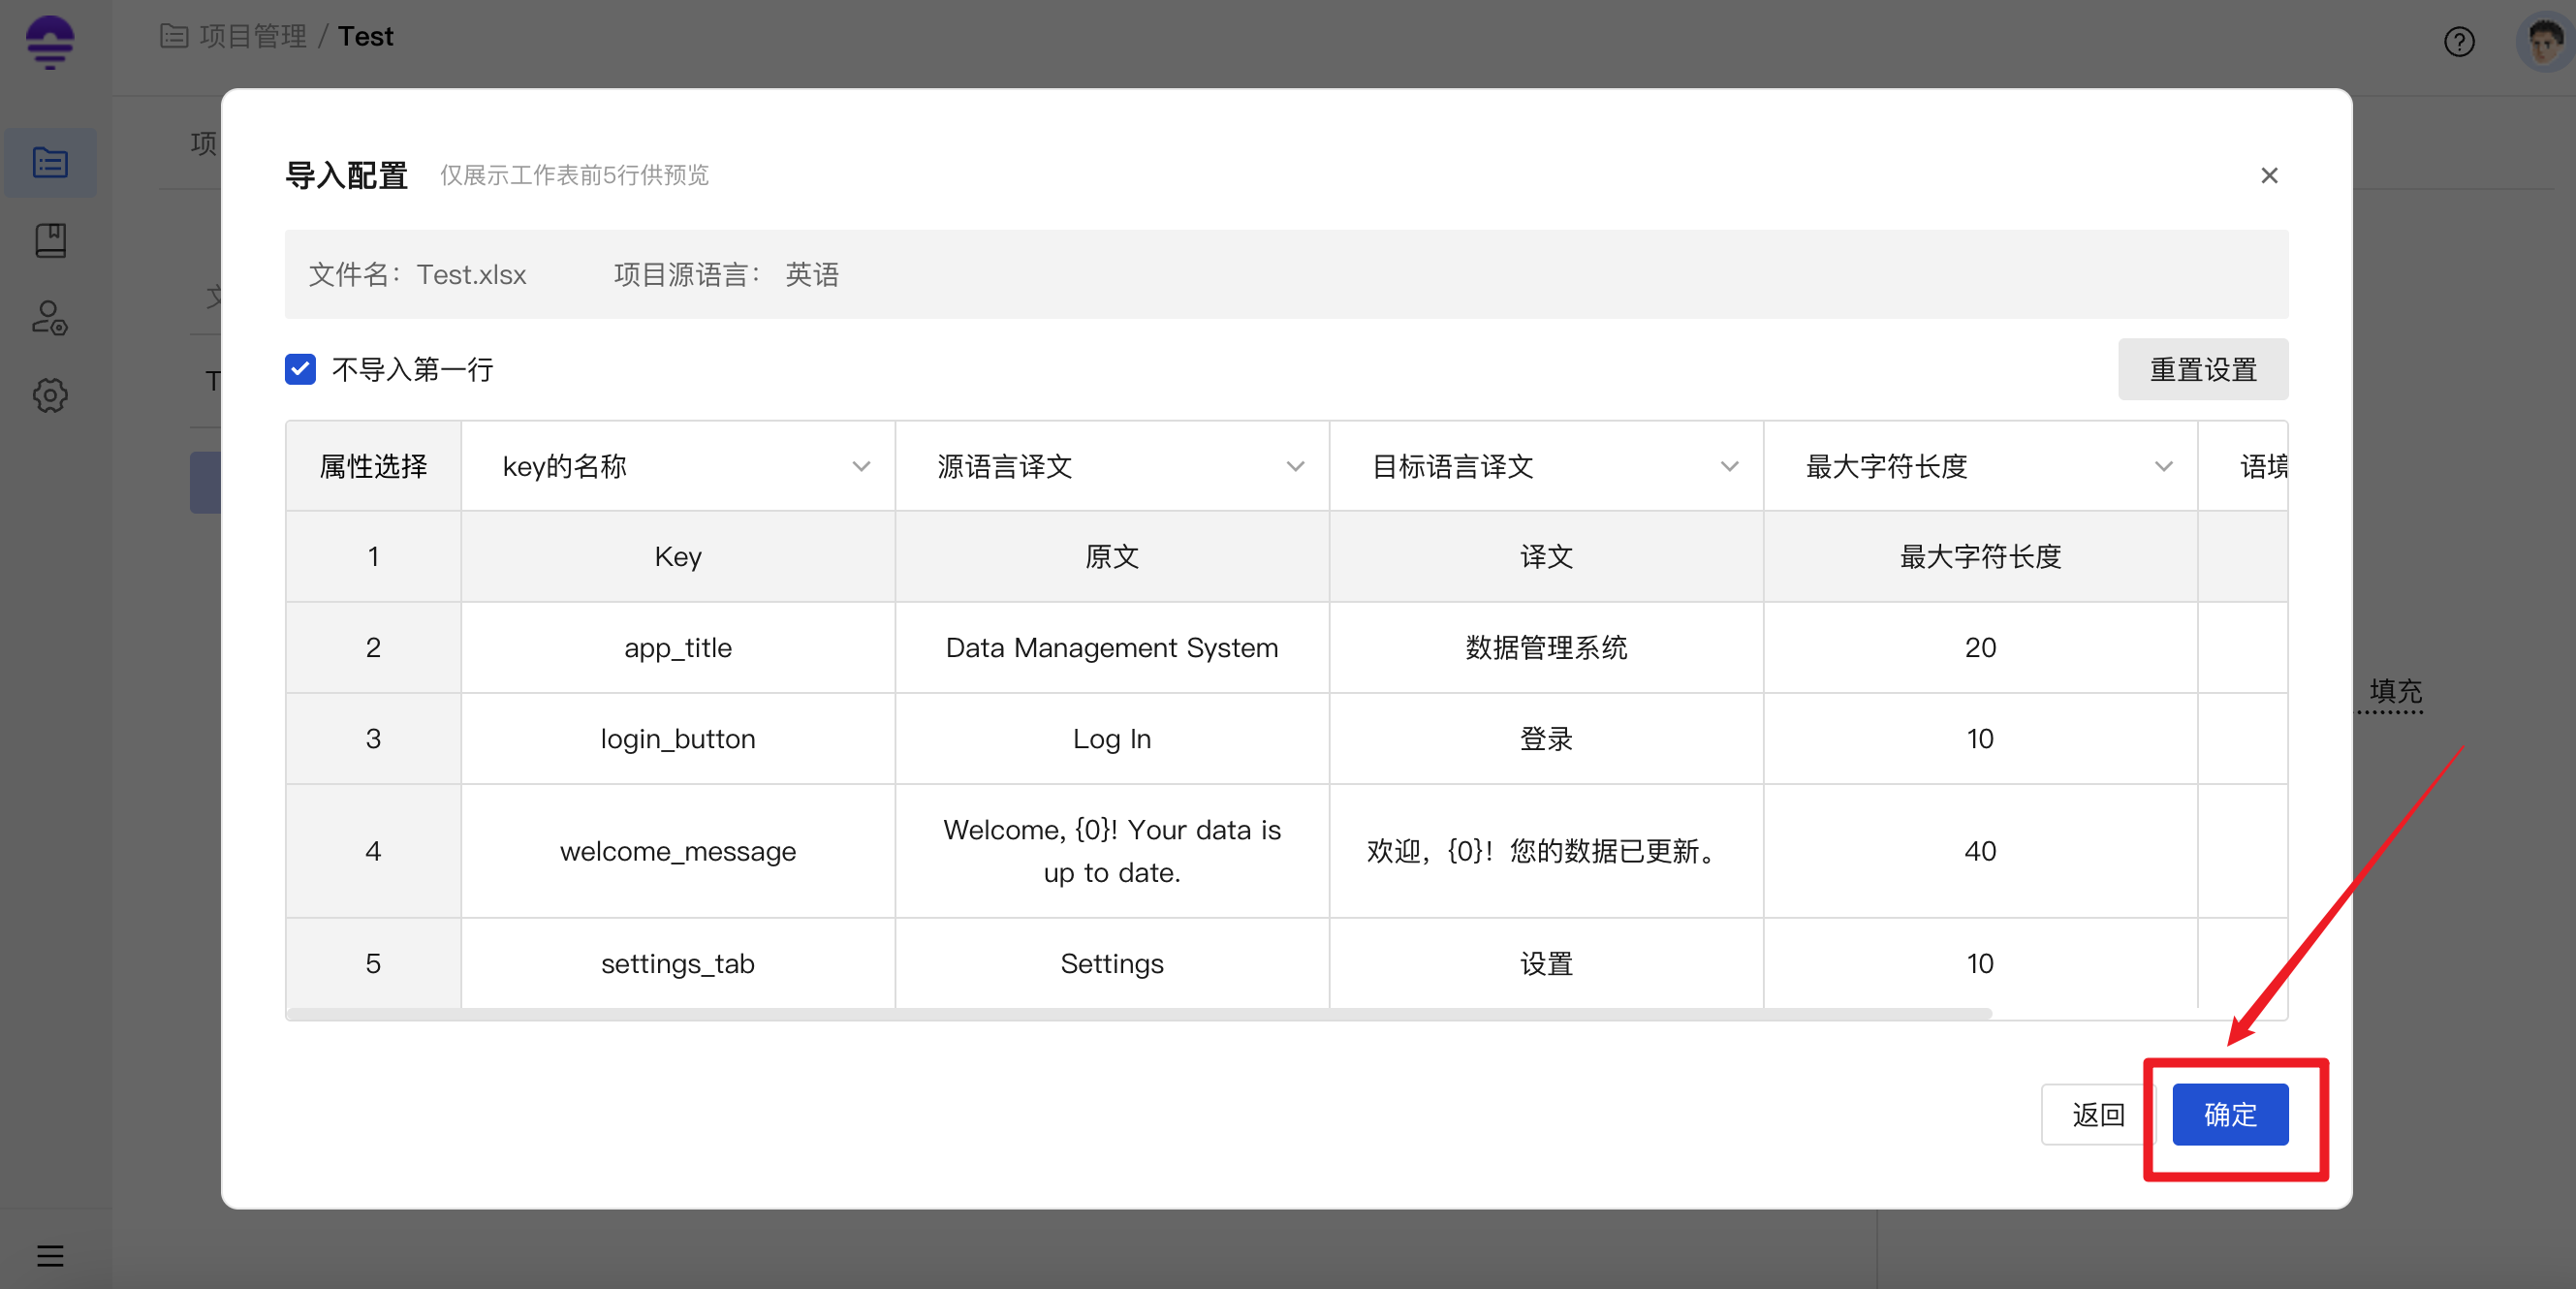Open the project list sidebar icon
Viewport: 2576px width, 1289px height.
click(50, 162)
